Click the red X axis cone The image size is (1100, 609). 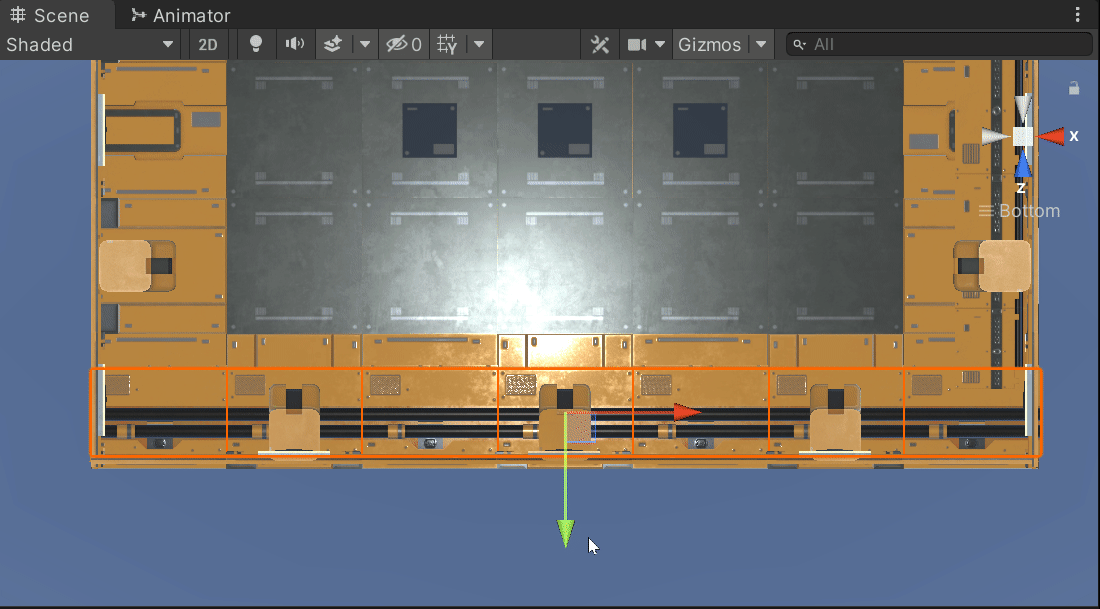tap(1051, 136)
